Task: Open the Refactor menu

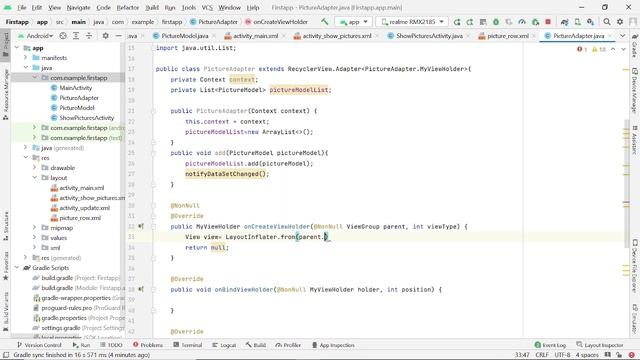Action: 128,7
